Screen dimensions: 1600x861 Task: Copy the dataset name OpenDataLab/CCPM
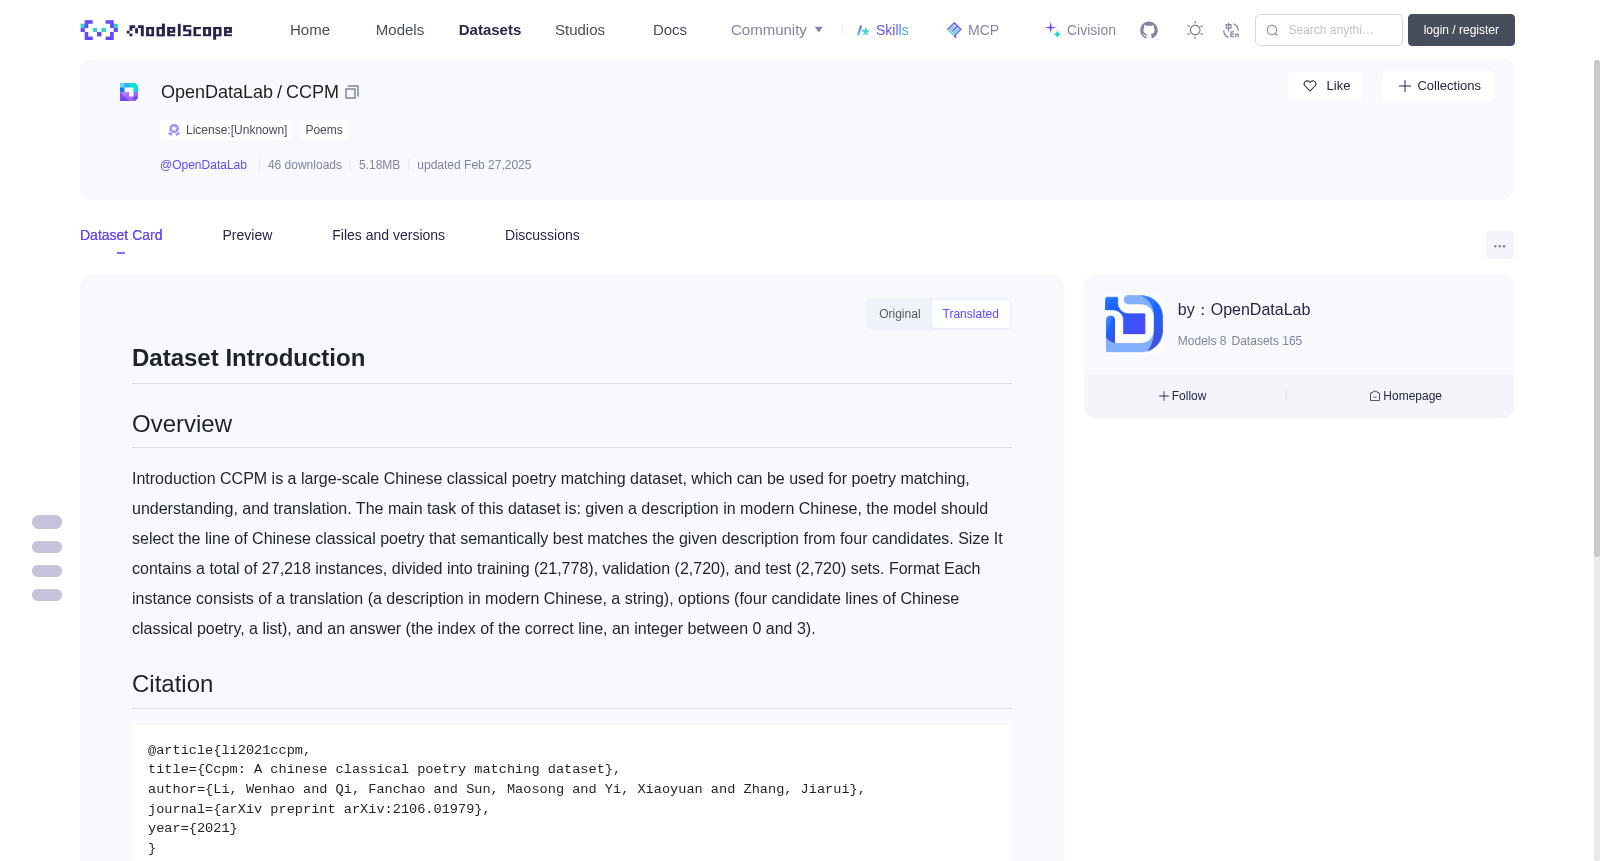click(352, 92)
